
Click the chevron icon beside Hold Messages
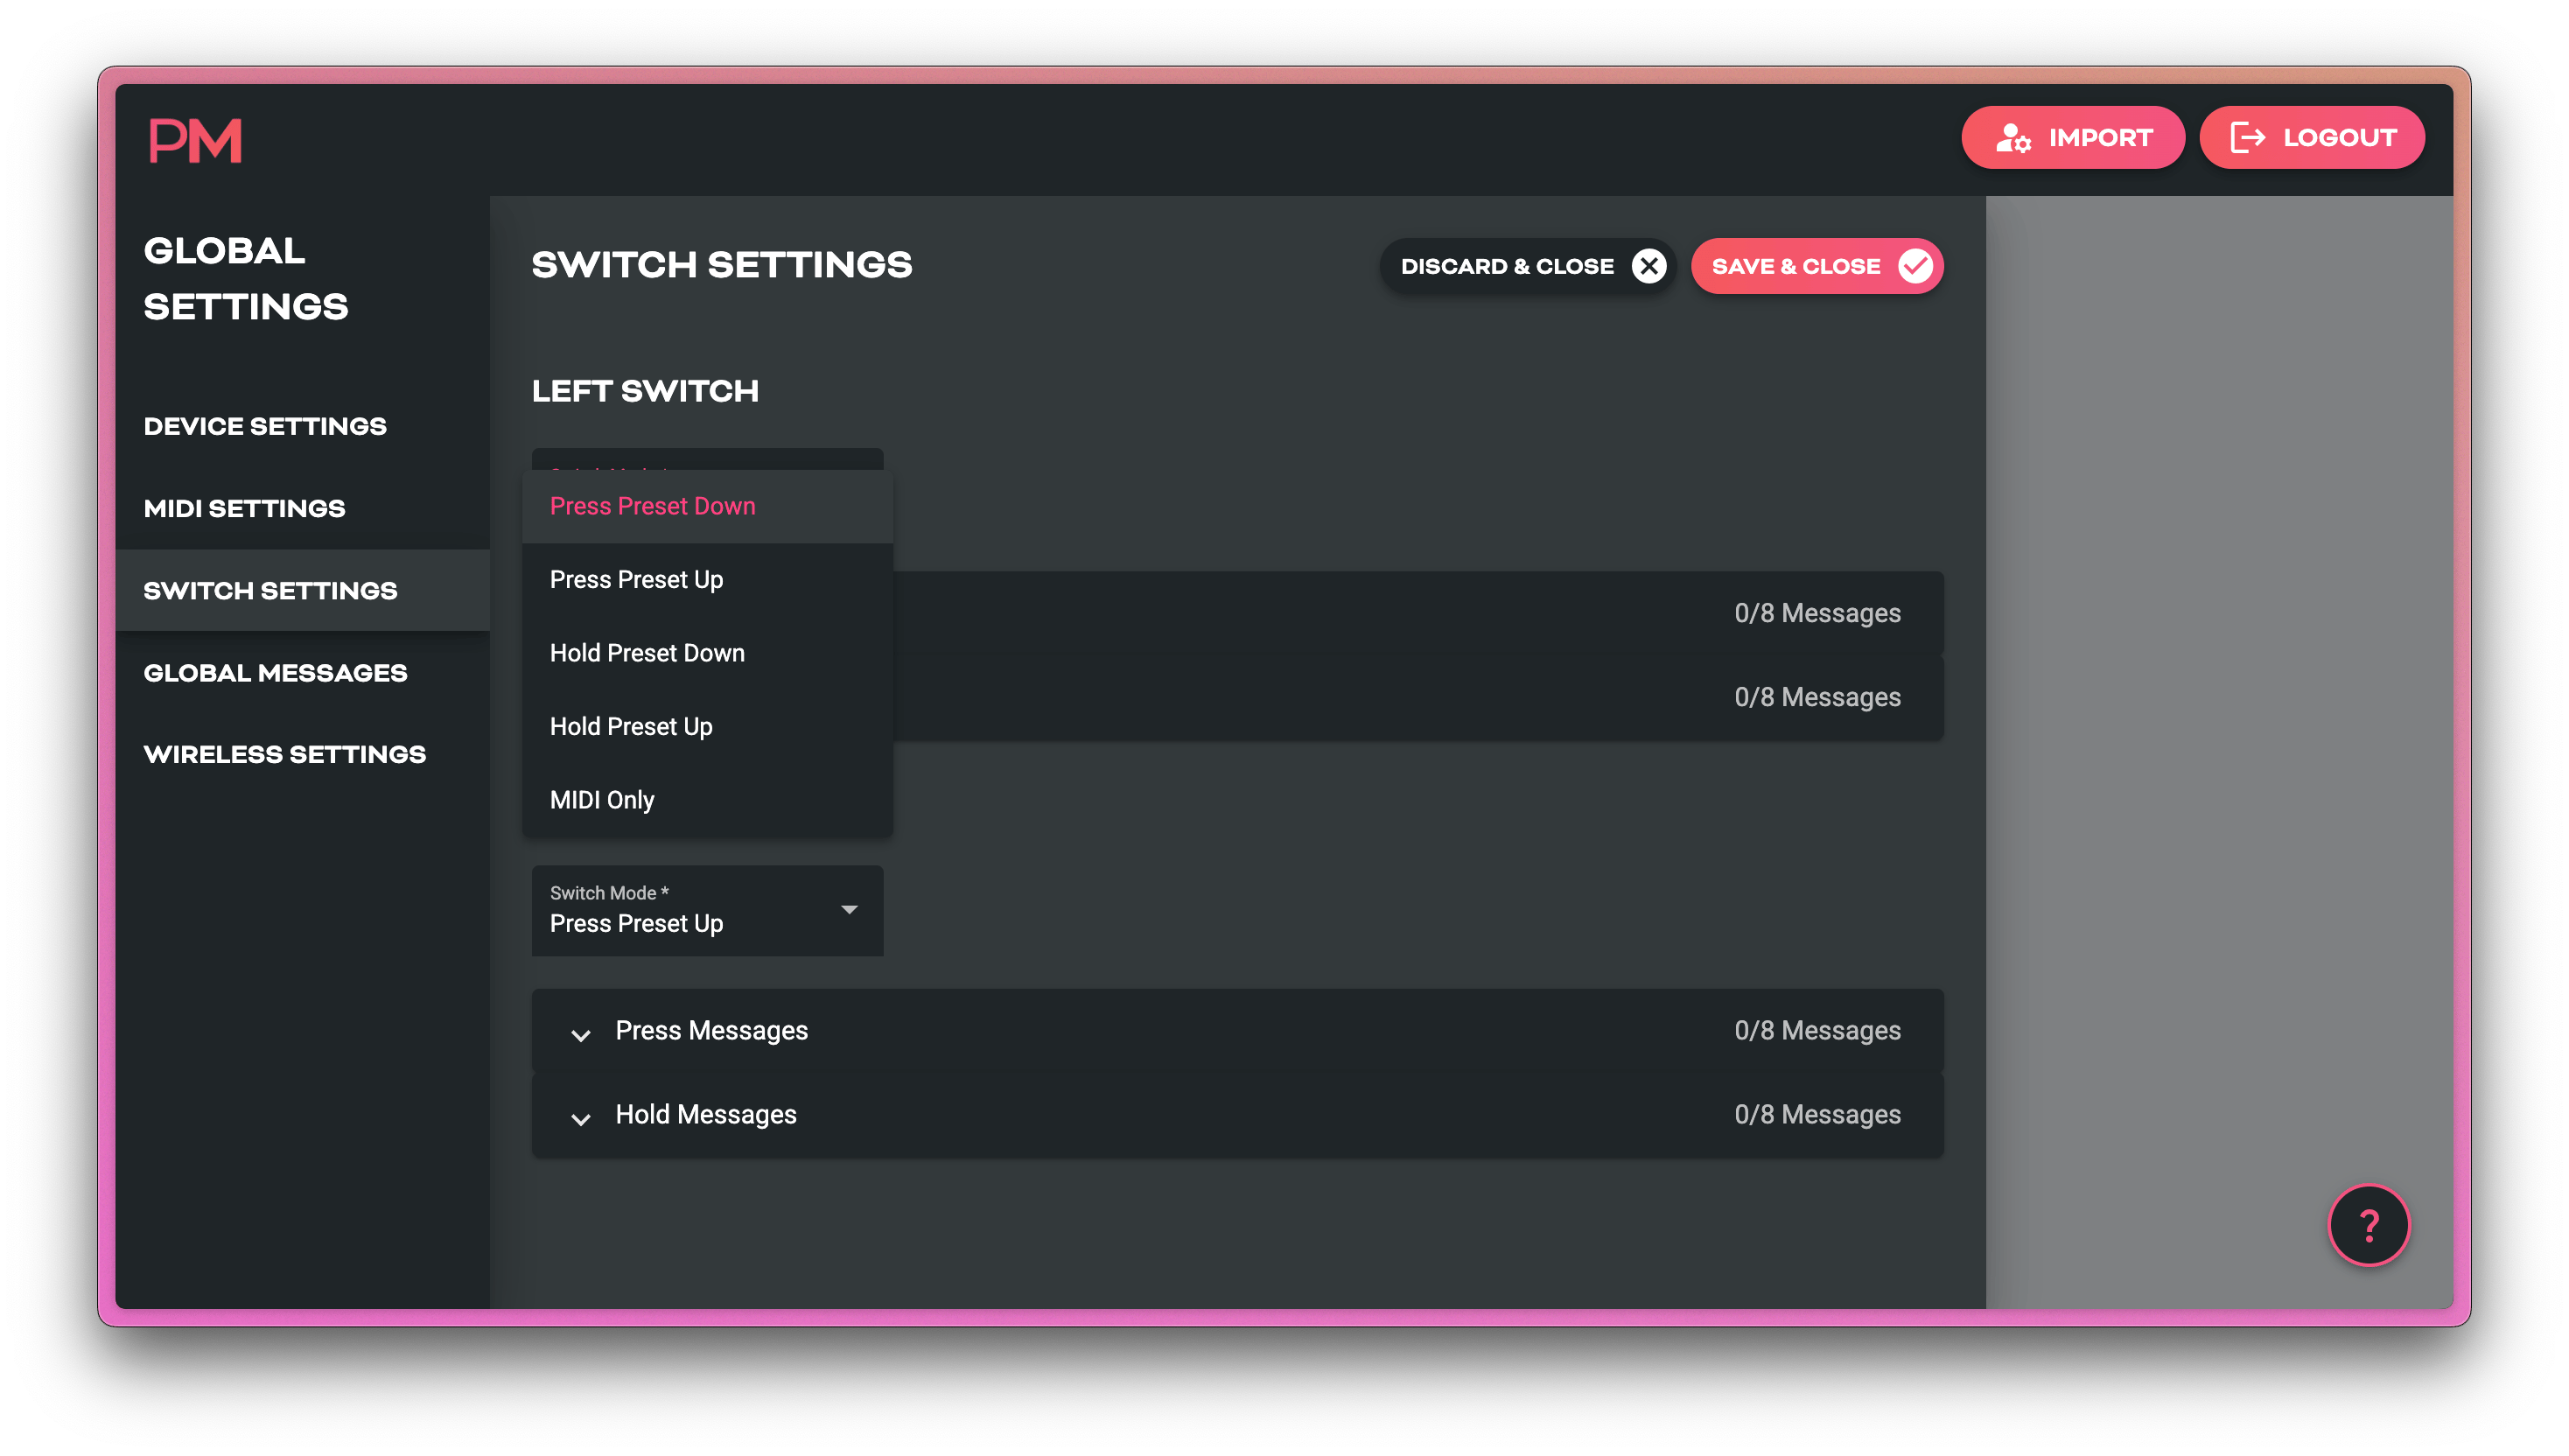pos(580,1115)
